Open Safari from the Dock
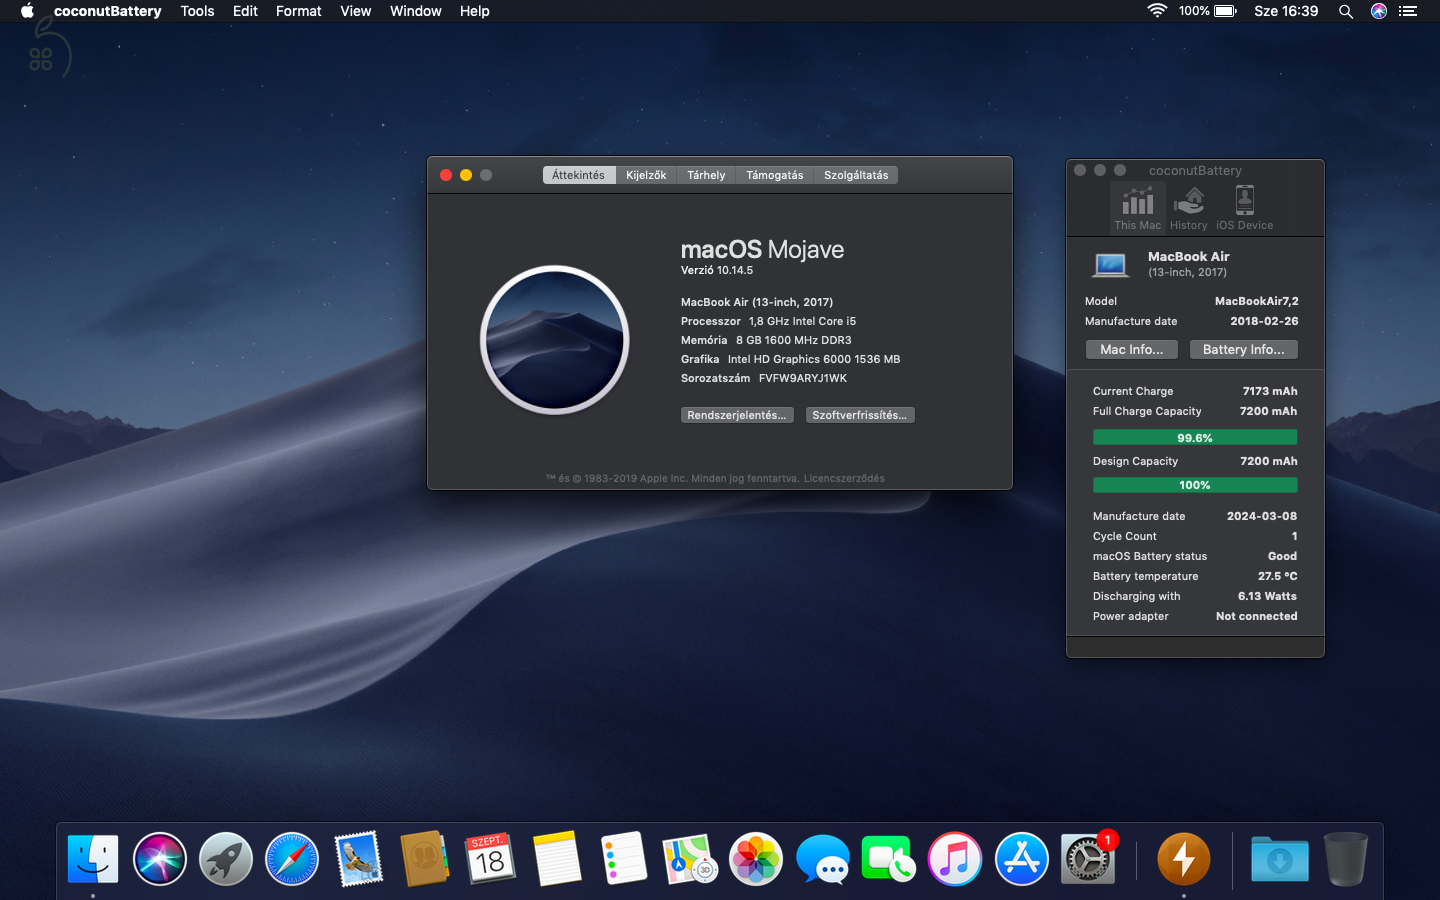 pyautogui.click(x=292, y=859)
